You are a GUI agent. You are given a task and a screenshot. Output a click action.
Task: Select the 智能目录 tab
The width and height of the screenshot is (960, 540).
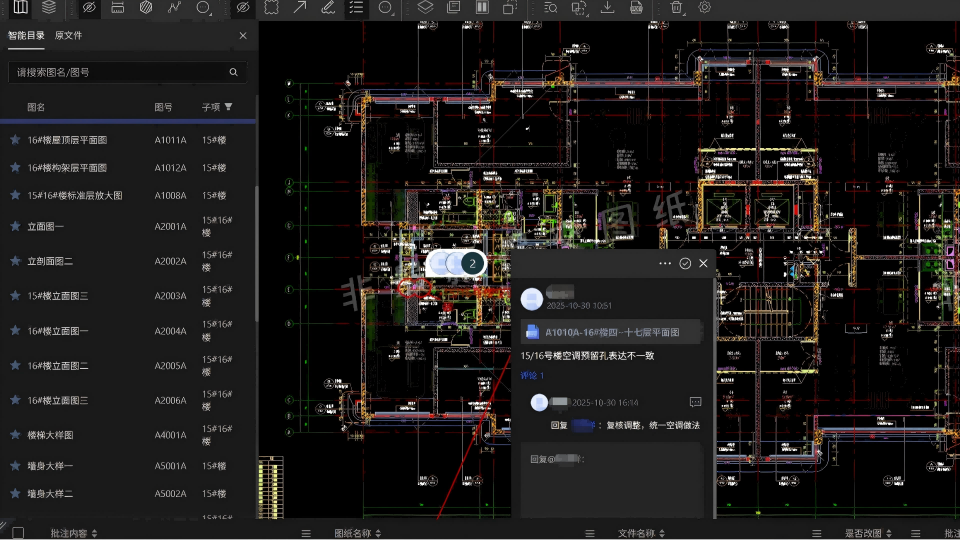(x=26, y=35)
